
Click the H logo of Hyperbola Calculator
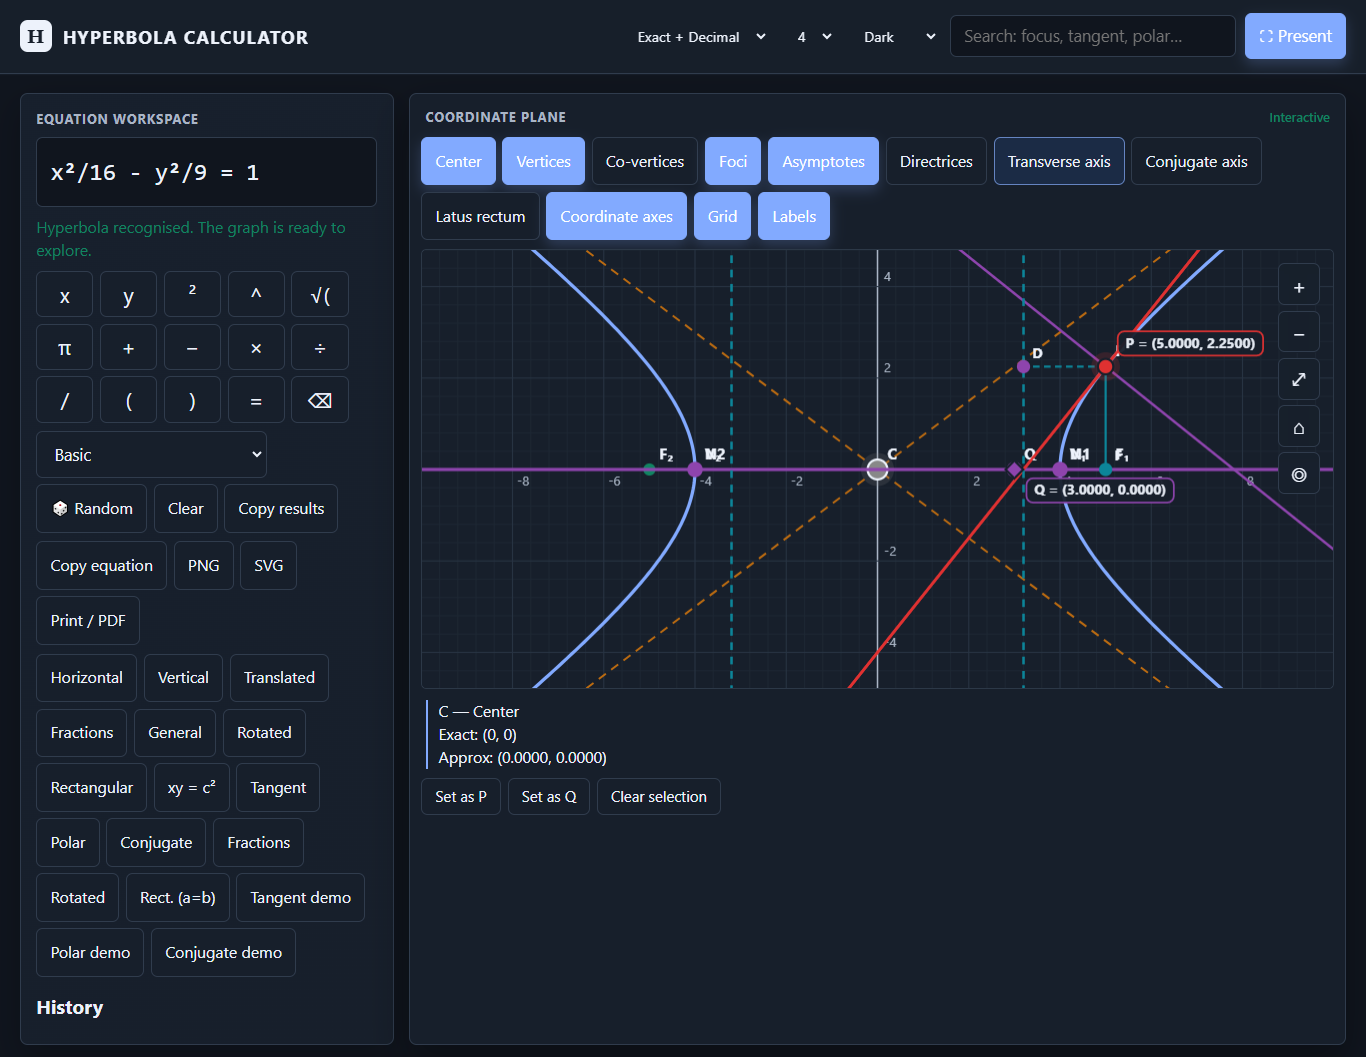[x=36, y=37]
